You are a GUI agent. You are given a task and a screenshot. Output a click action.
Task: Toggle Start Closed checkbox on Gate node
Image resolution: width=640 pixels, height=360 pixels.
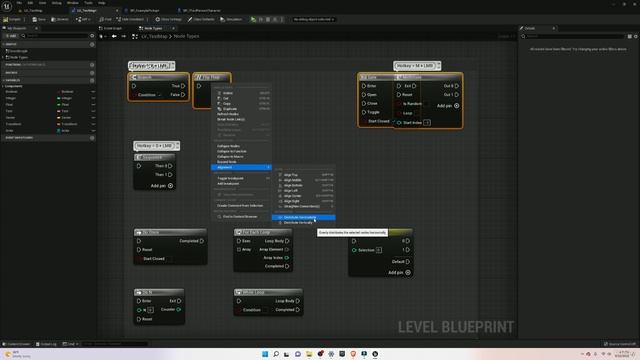393,121
